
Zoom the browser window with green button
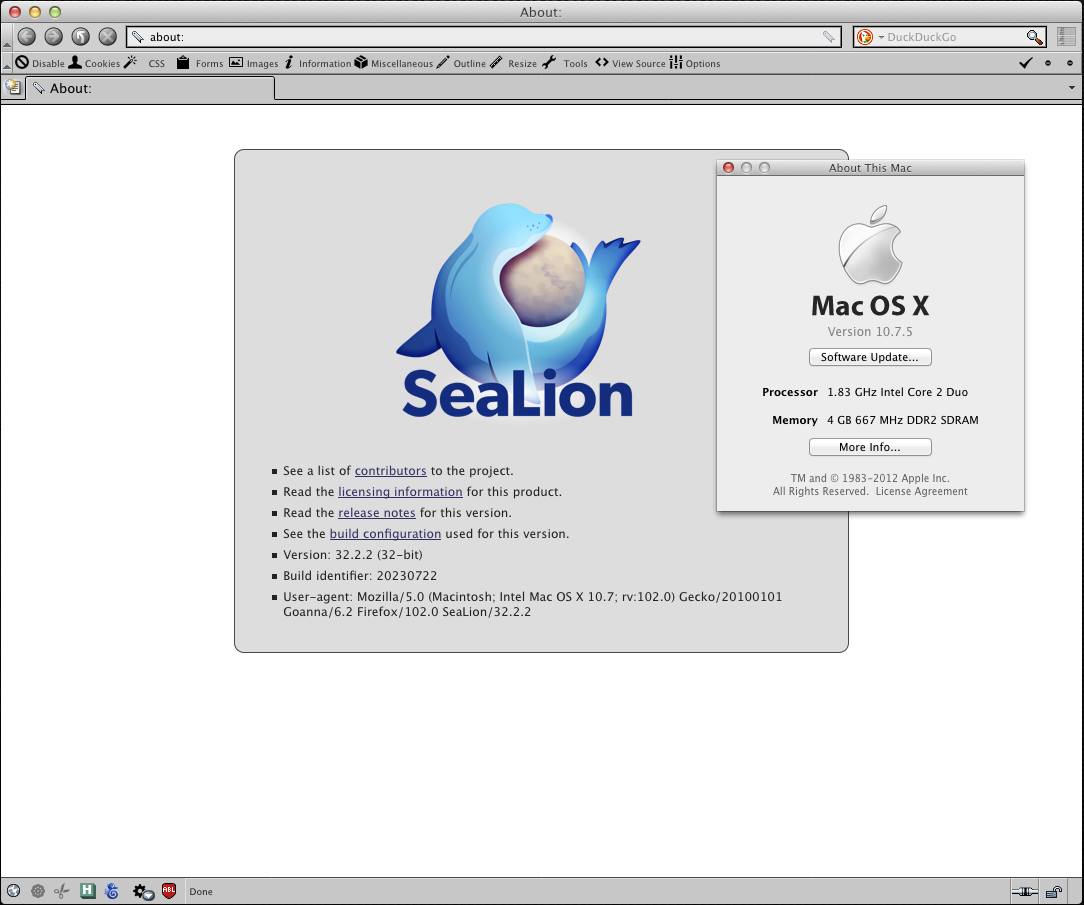click(55, 12)
